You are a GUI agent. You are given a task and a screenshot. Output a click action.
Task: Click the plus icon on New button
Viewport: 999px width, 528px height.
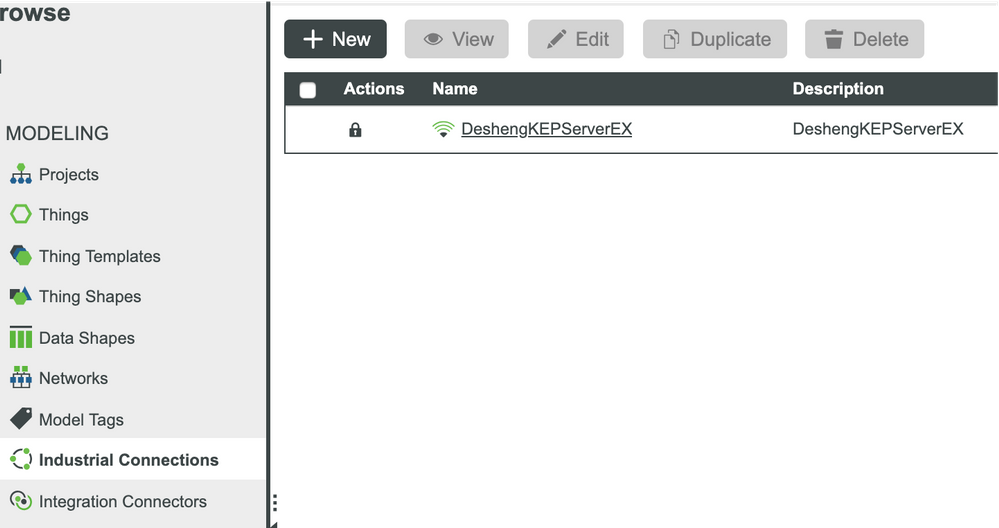point(313,39)
